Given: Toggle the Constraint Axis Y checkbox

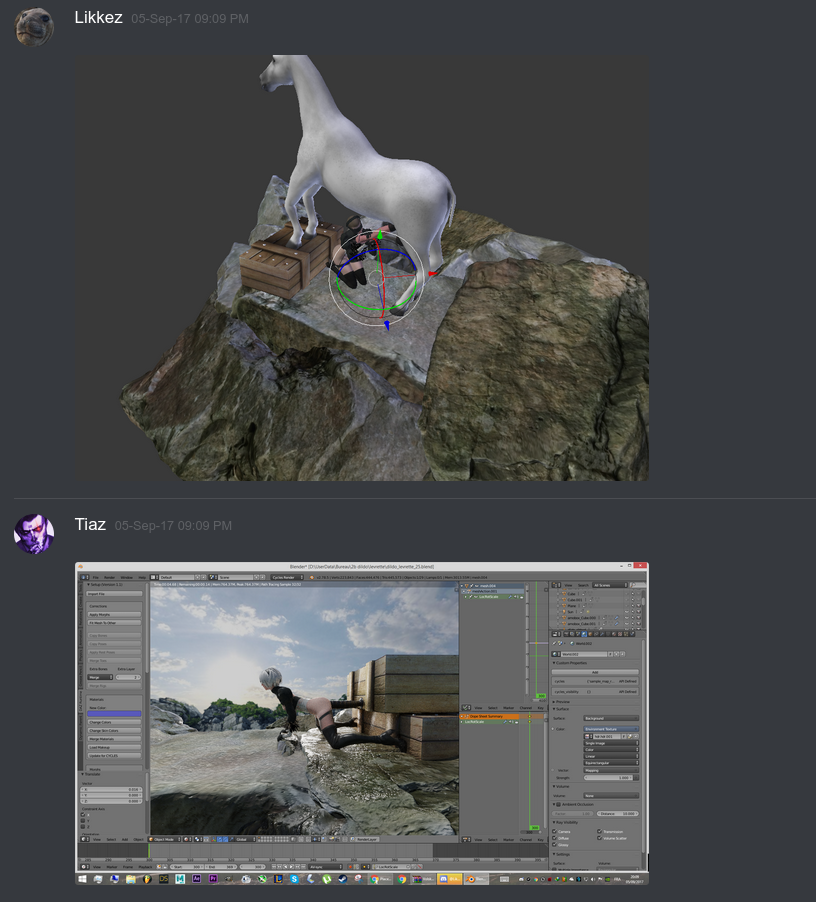Looking at the screenshot, I should (x=83, y=821).
